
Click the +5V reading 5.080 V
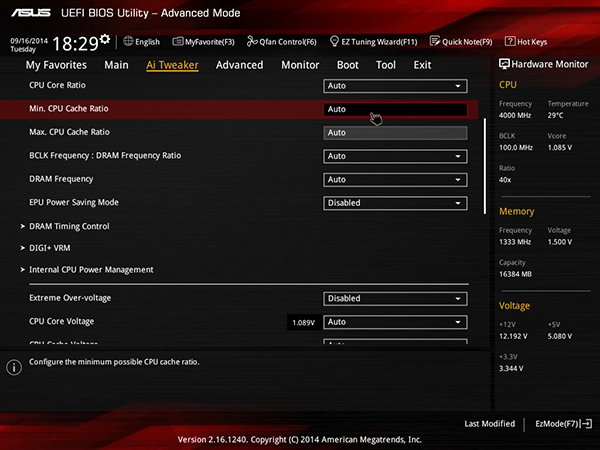pyautogui.click(x=559, y=336)
